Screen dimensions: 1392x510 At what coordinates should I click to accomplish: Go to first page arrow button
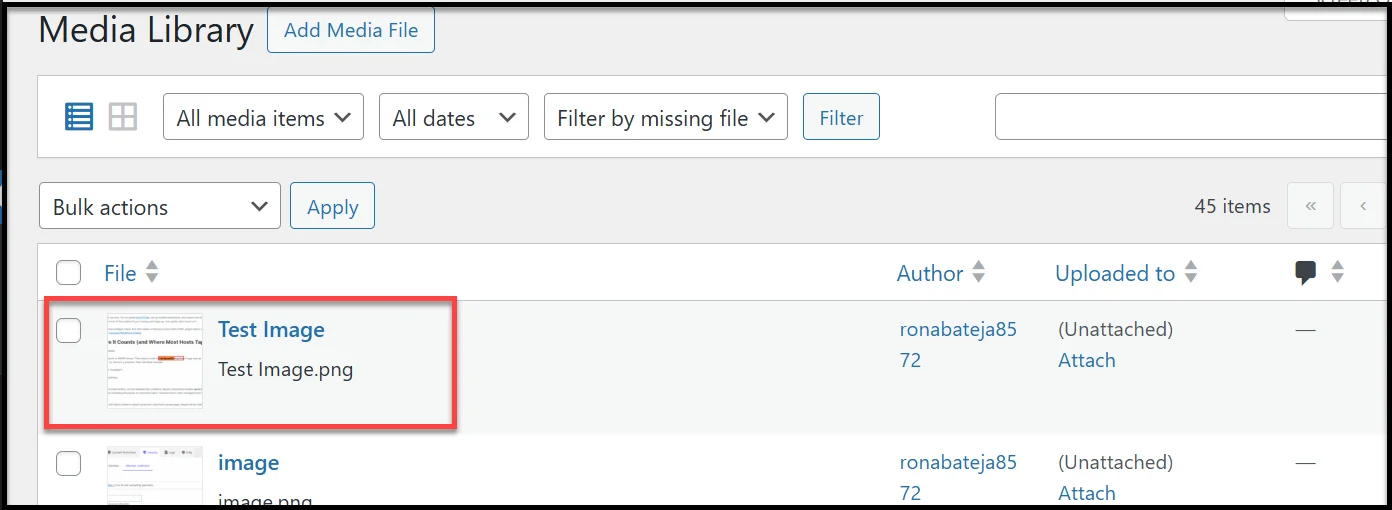point(1310,207)
